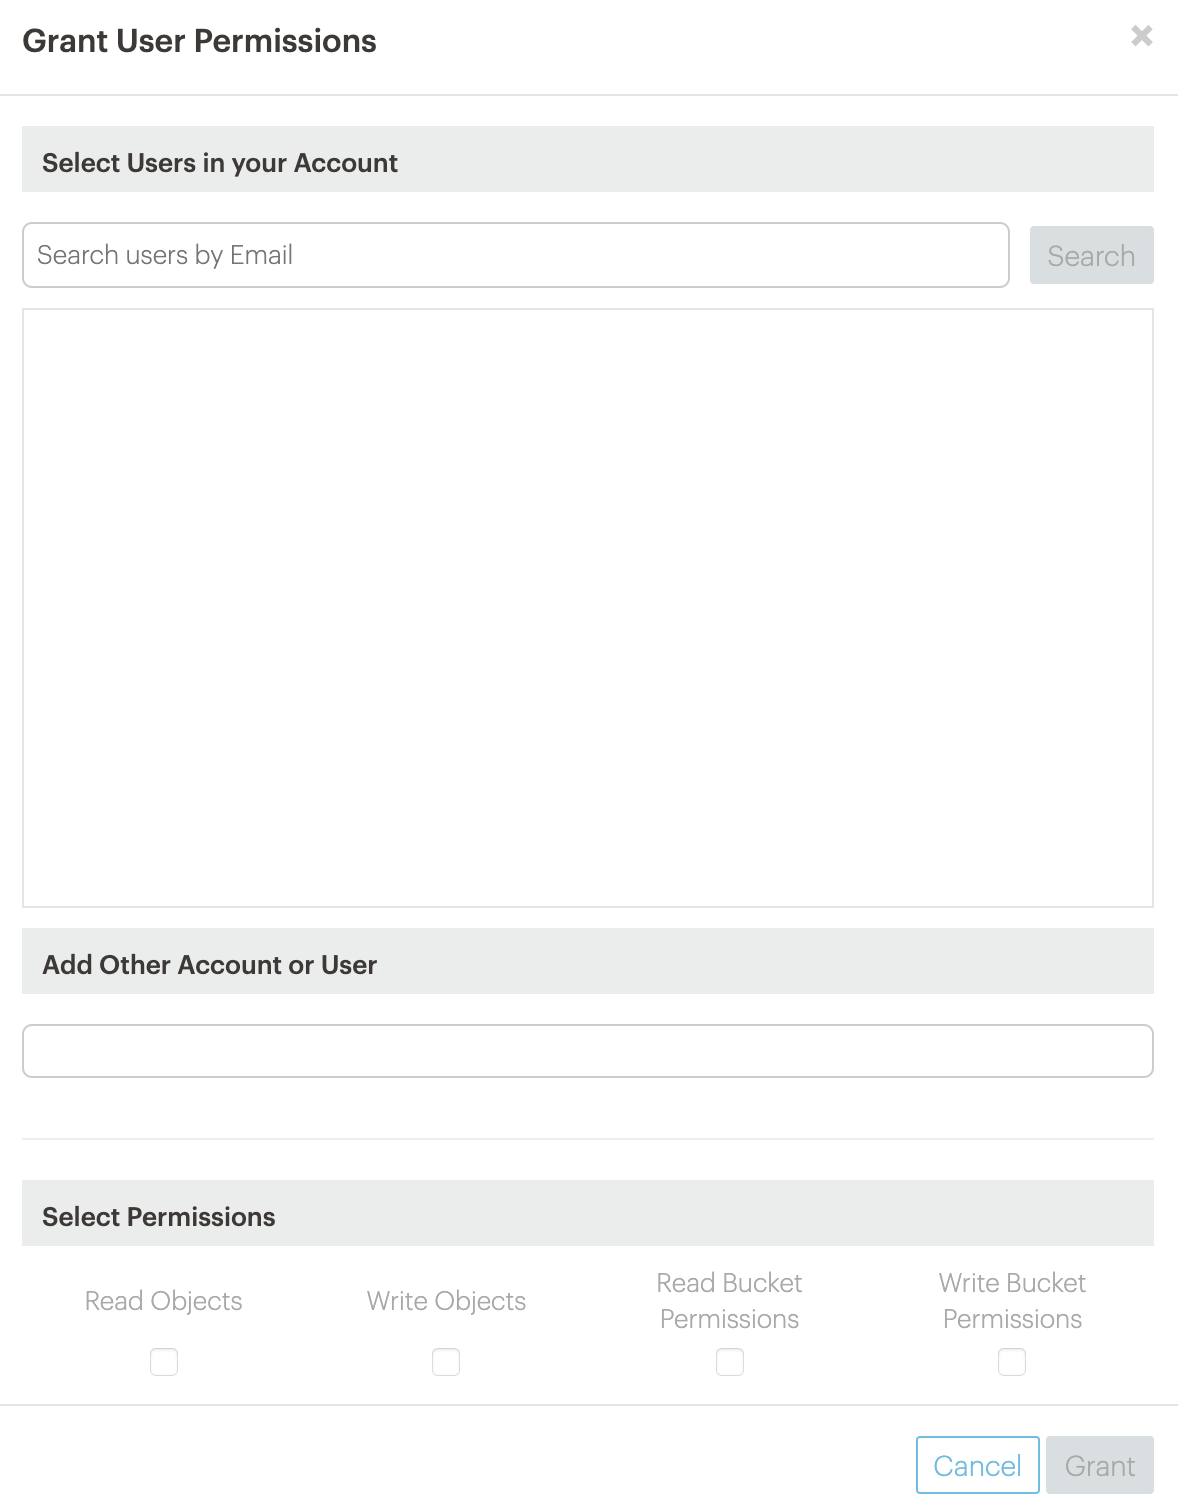Click the Select Users in your Account header
The image size is (1178, 1508).
(220, 163)
